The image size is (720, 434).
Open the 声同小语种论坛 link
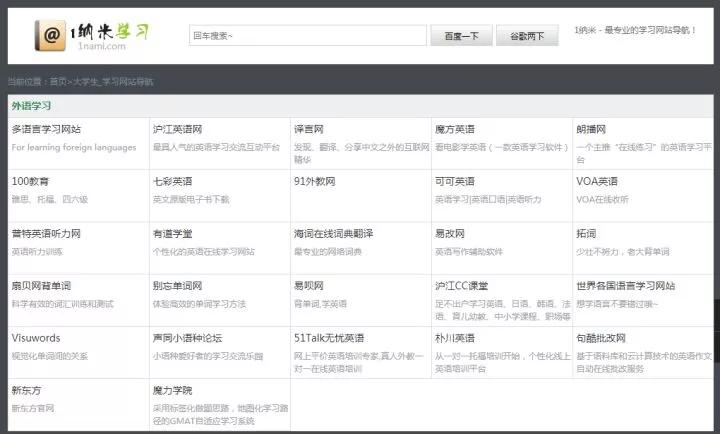tap(187, 338)
